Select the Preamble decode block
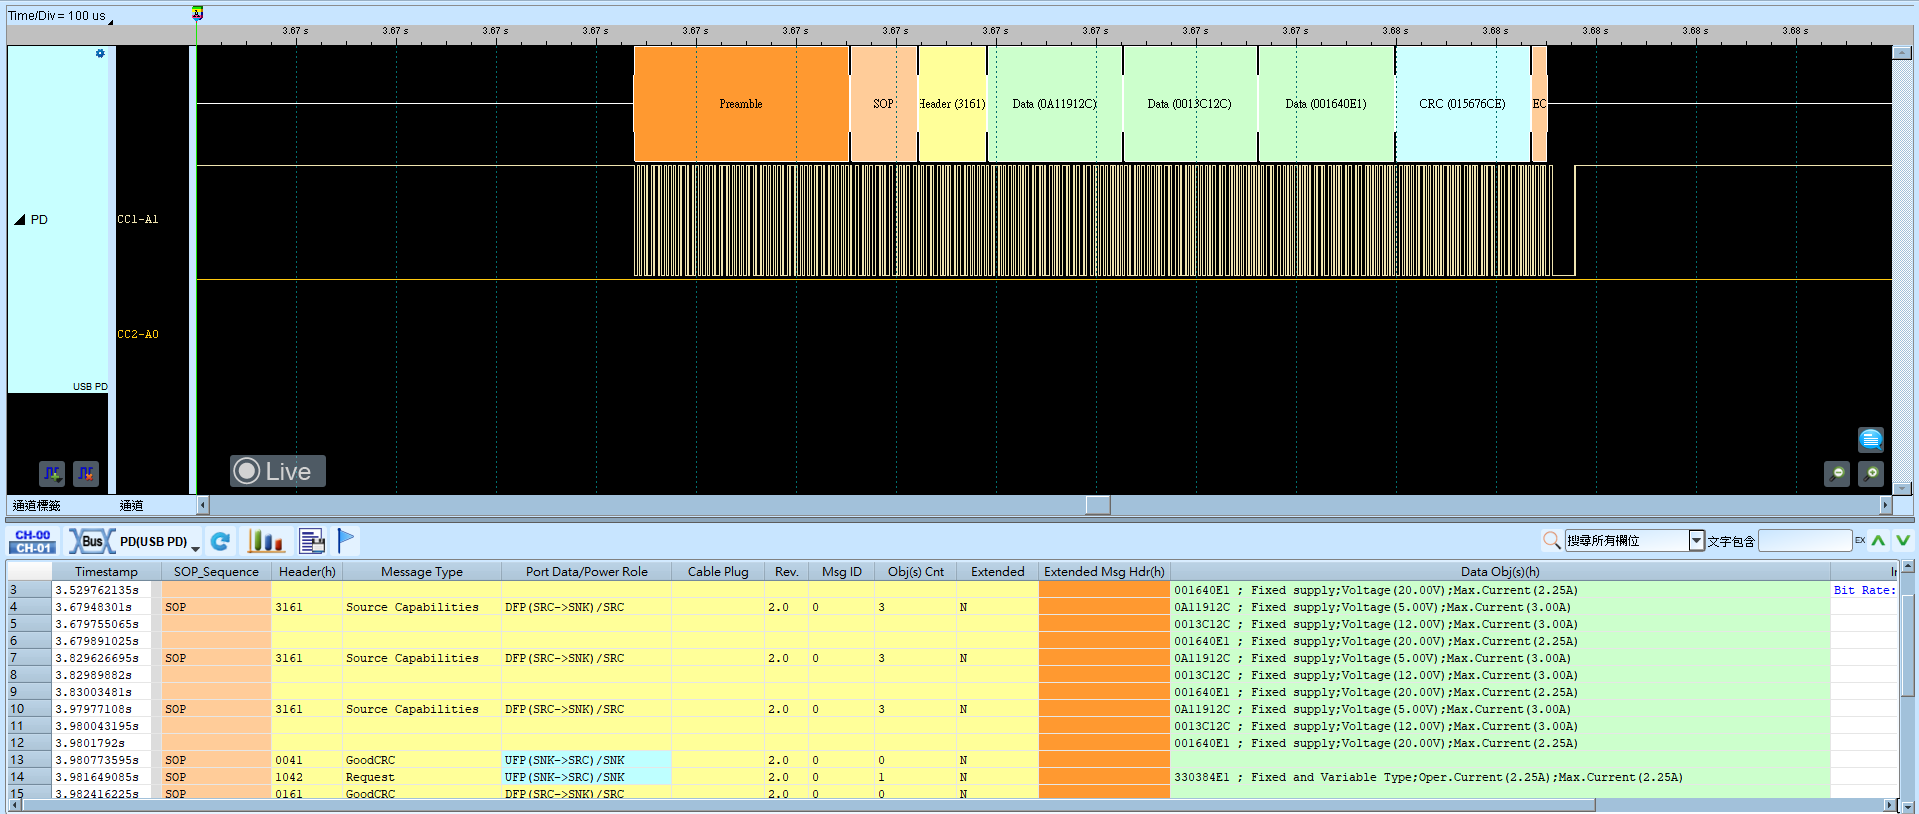This screenshot has width=1919, height=814. pos(741,104)
